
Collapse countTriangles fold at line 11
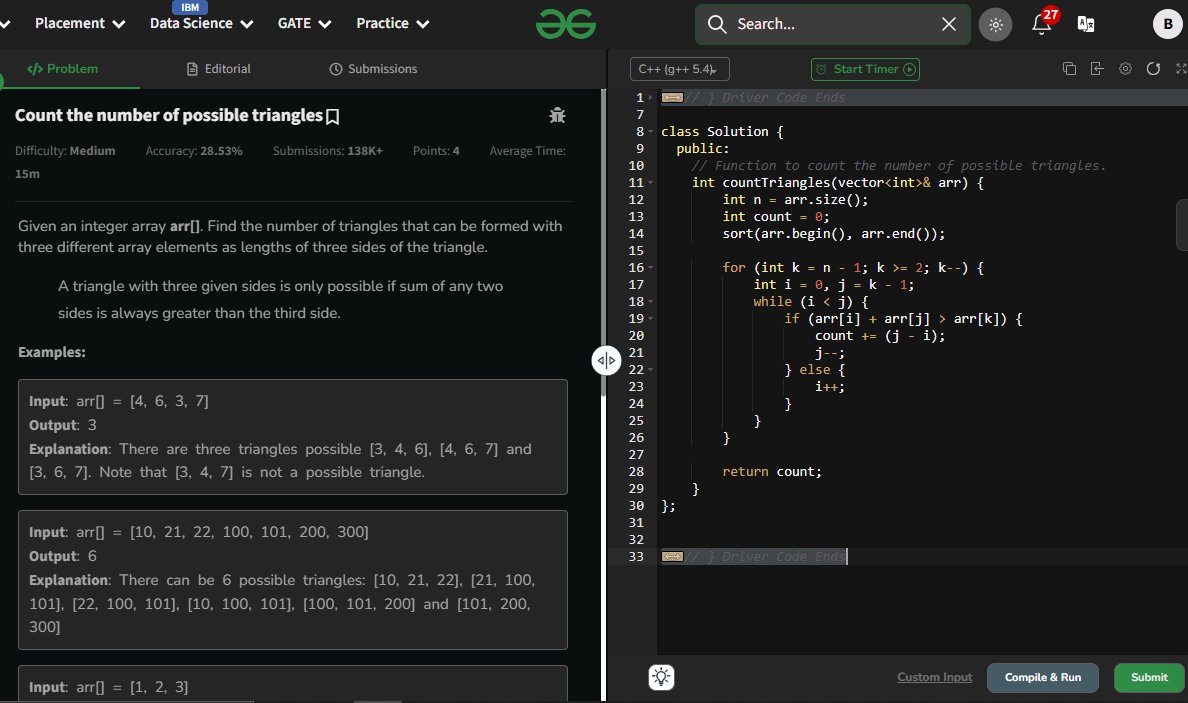pyautogui.click(x=651, y=183)
